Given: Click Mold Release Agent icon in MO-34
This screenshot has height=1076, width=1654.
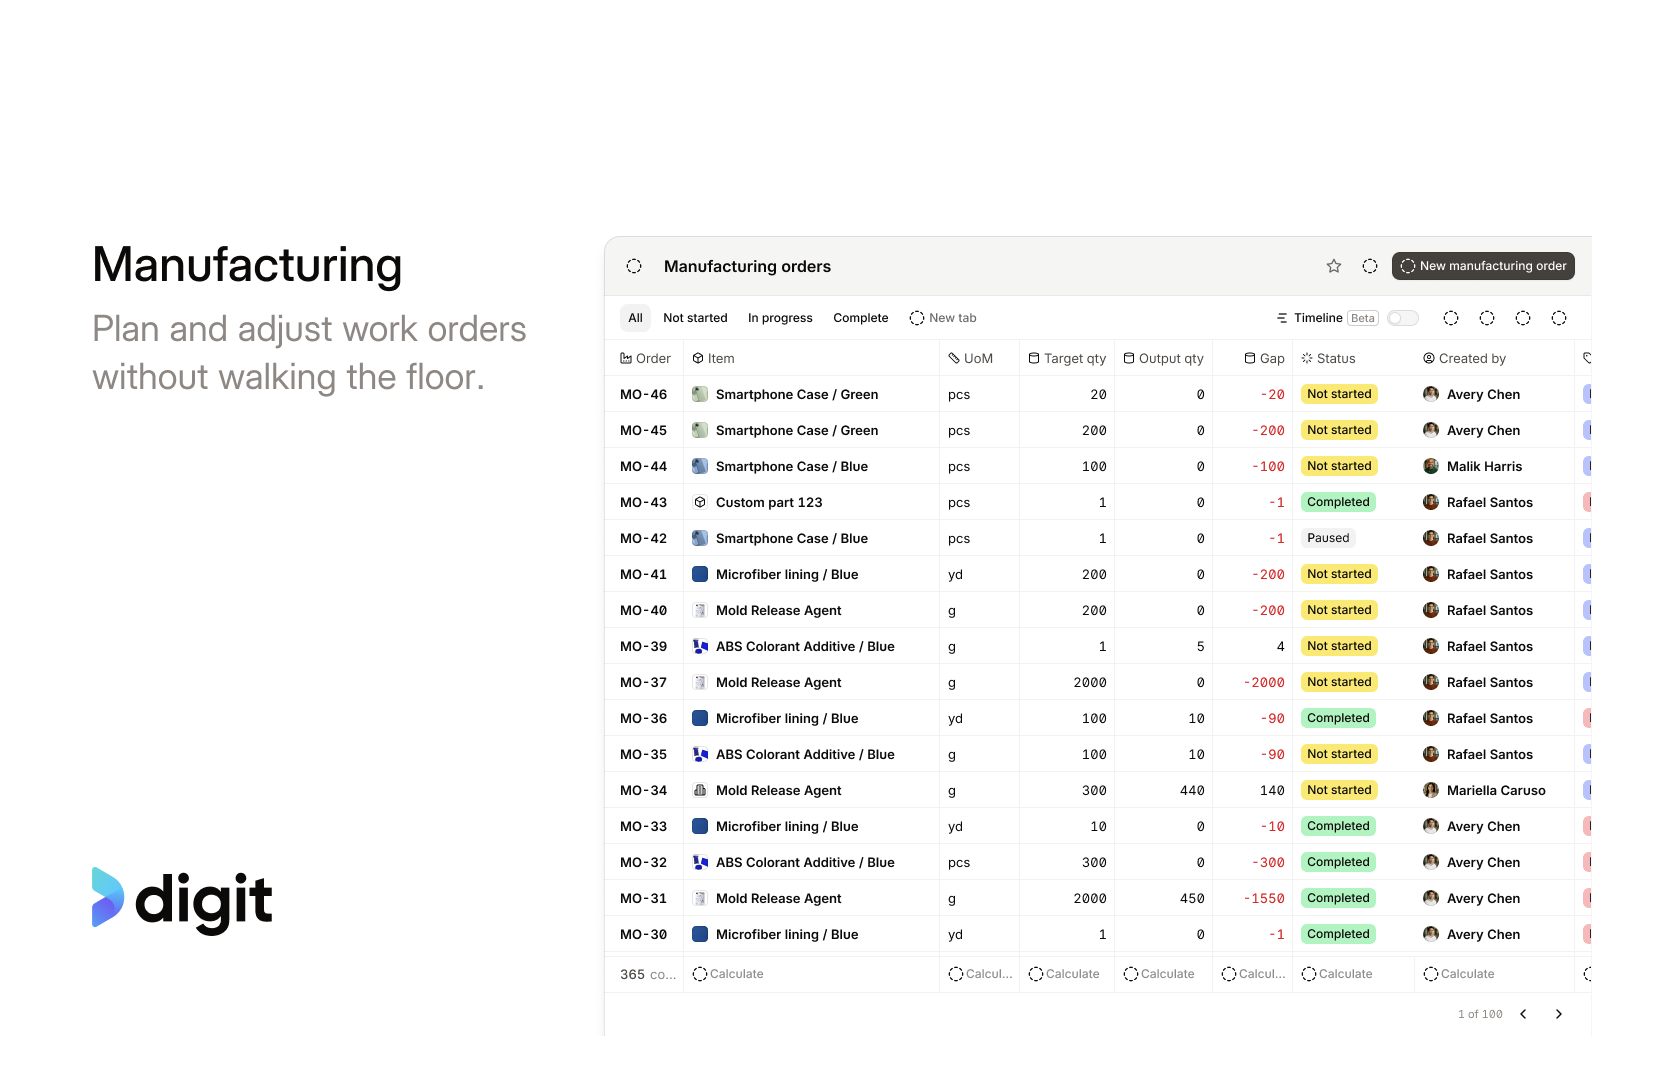Looking at the screenshot, I should [x=700, y=790].
